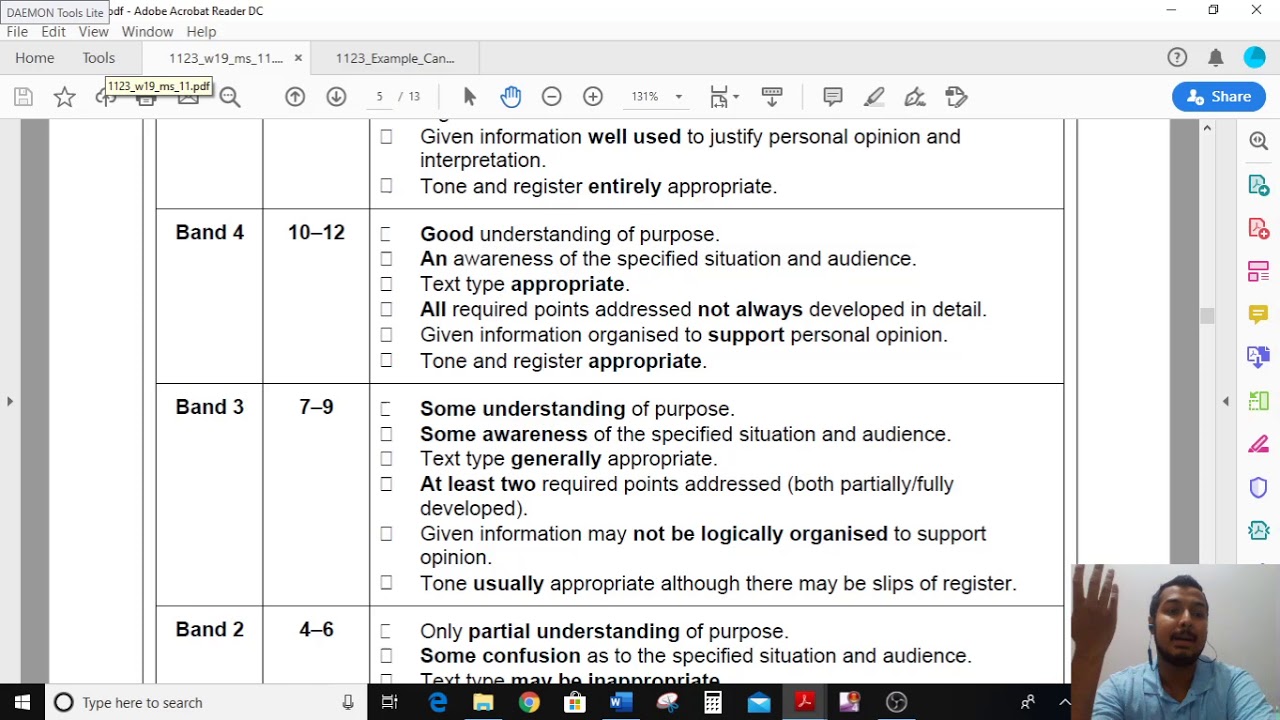Zoom in with the plus button
The height and width of the screenshot is (720, 1280).
pyautogui.click(x=593, y=97)
